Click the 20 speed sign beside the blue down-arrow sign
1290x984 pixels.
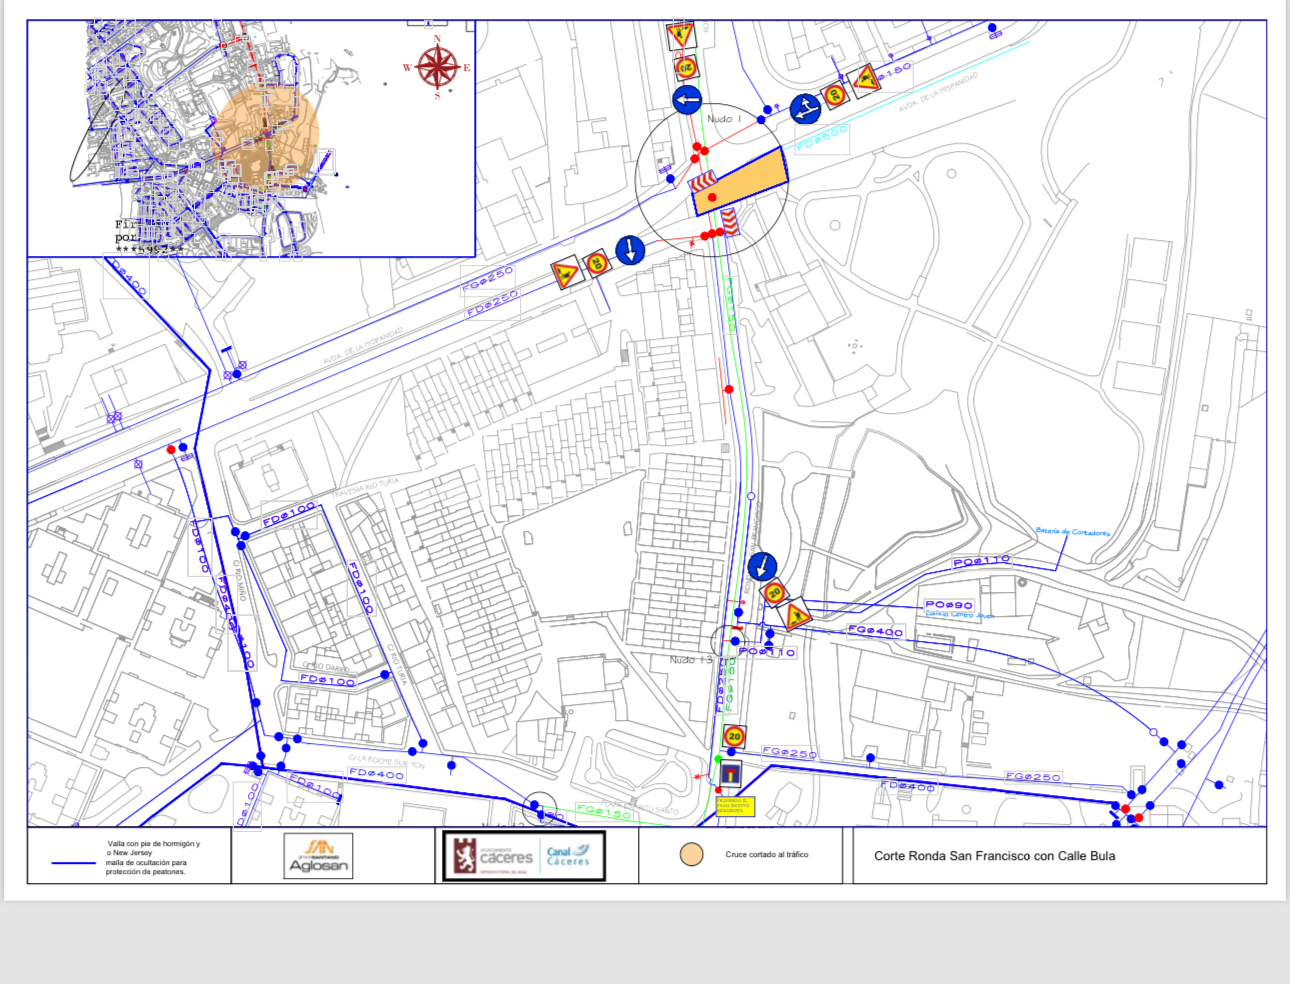pyautogui.click(x=597, y=263)
